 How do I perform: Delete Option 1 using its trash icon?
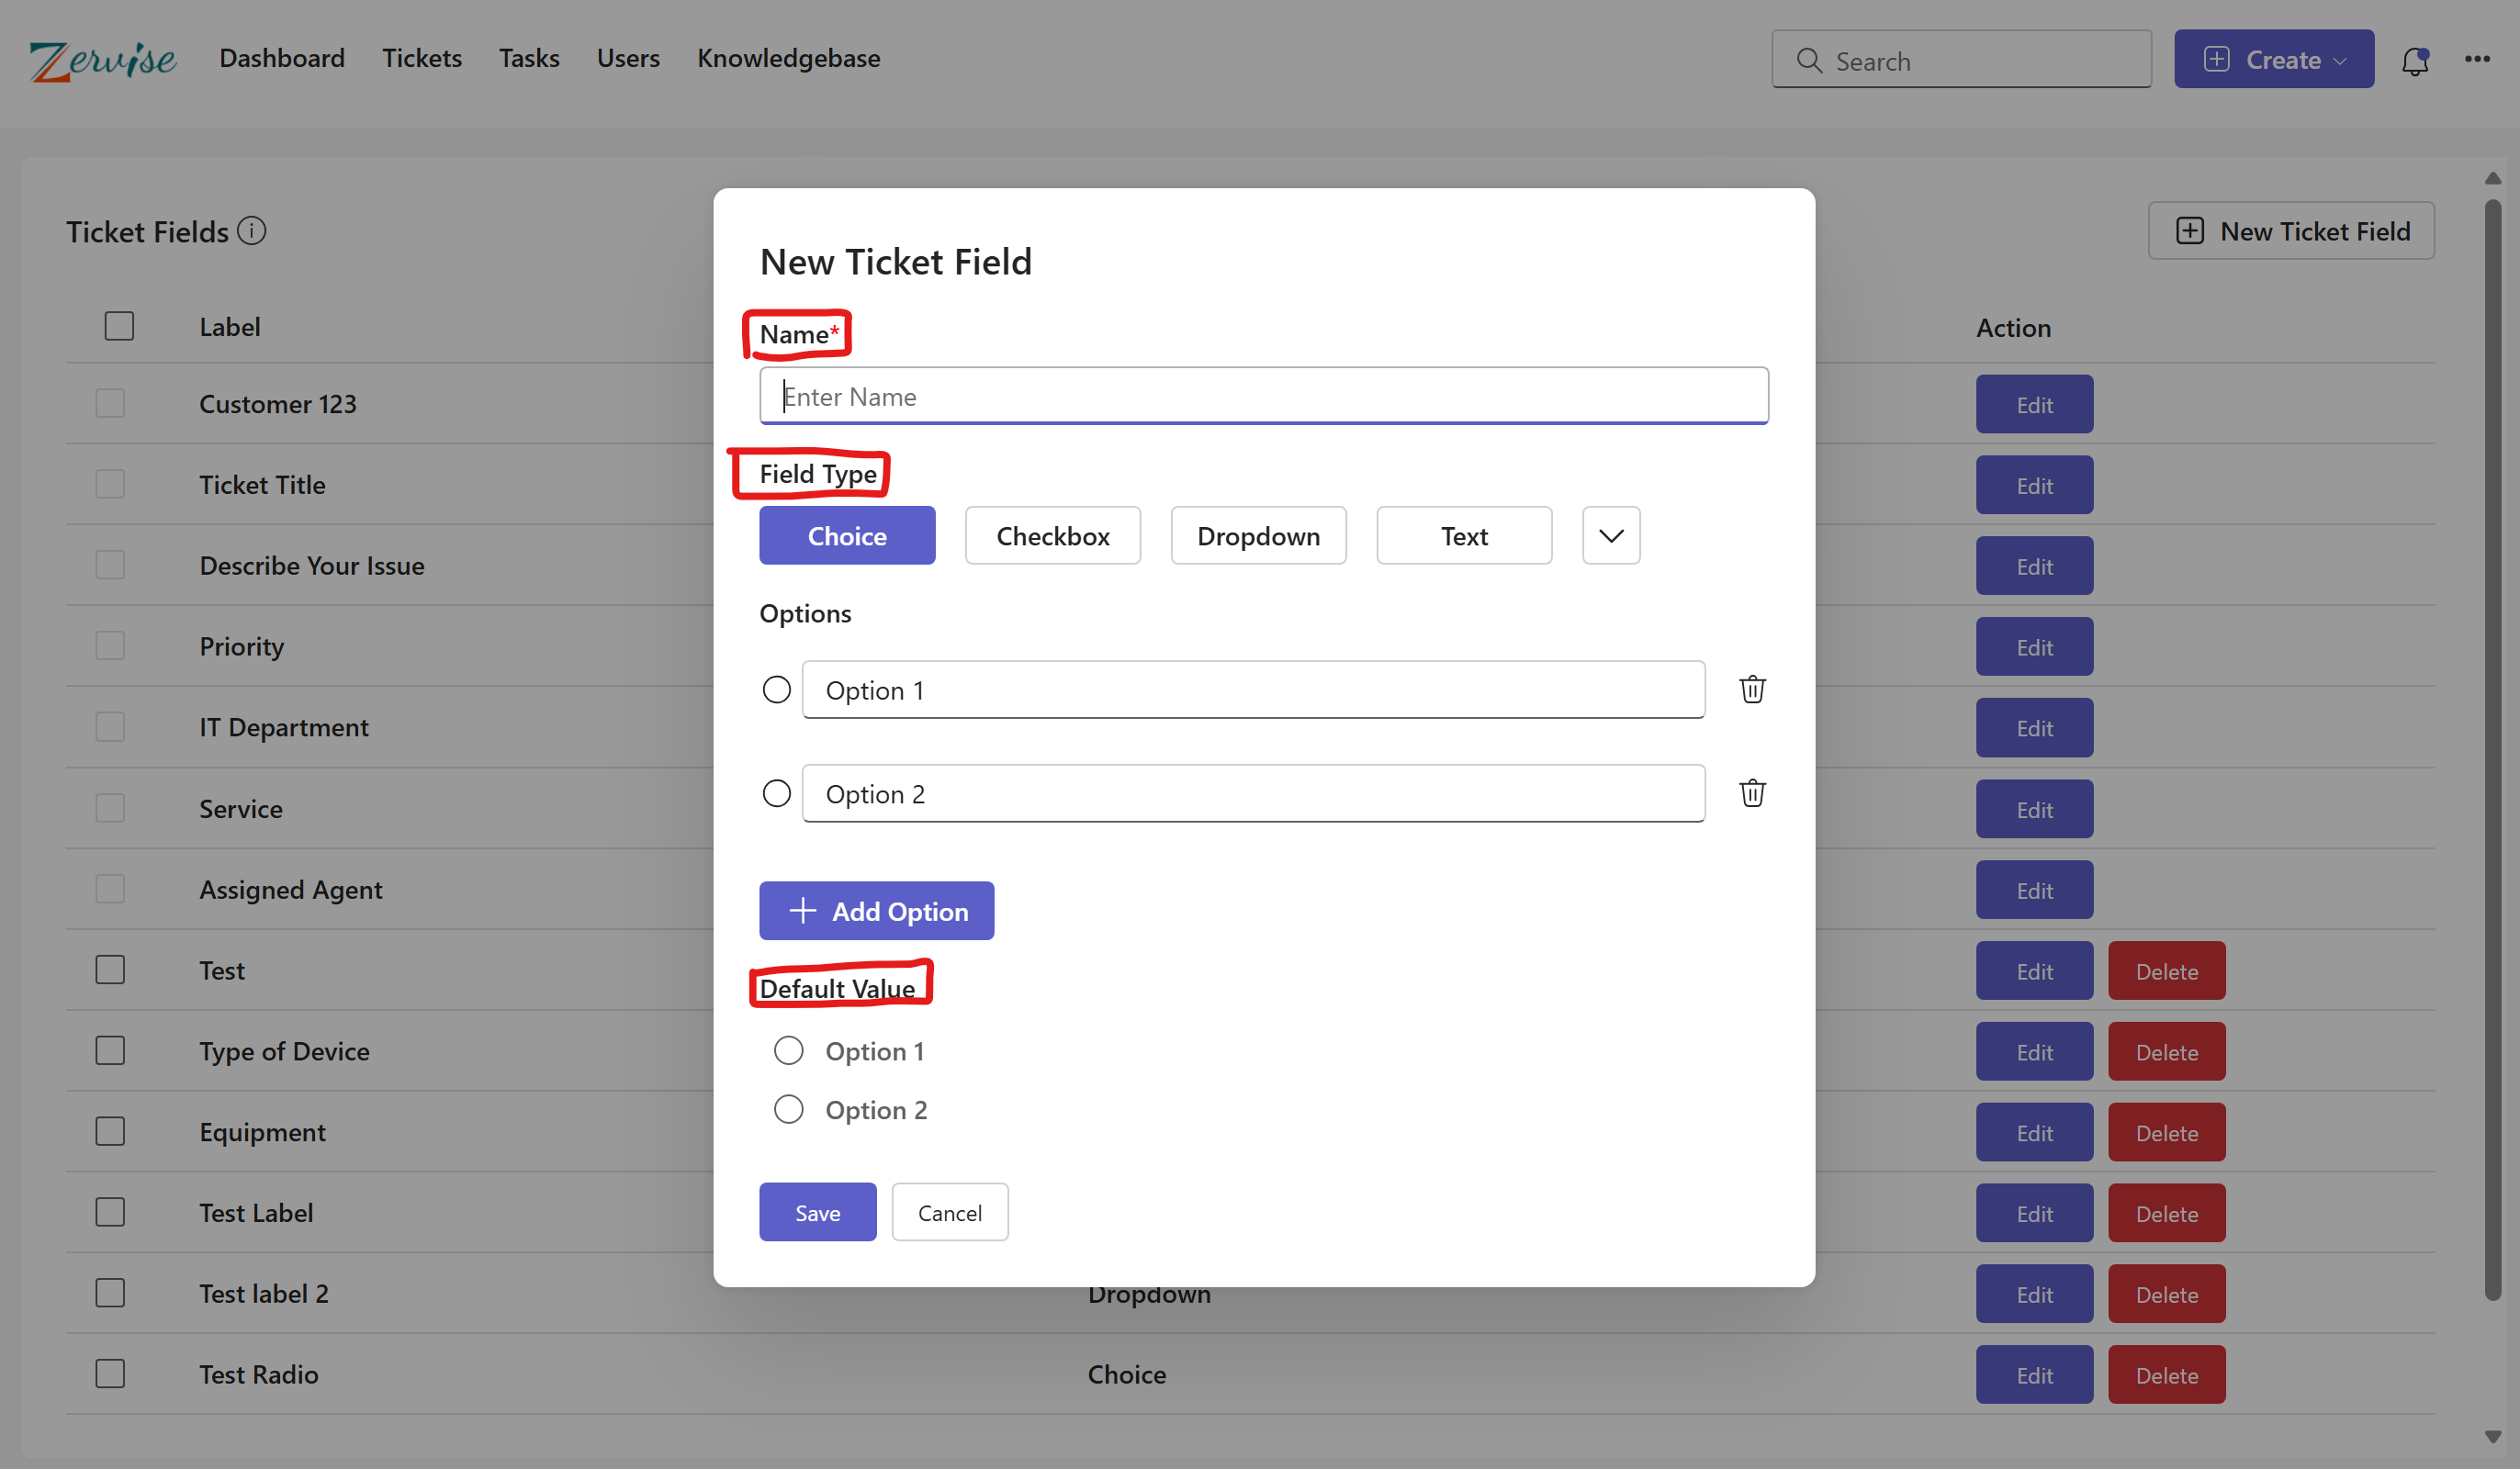pos(1752,689)
